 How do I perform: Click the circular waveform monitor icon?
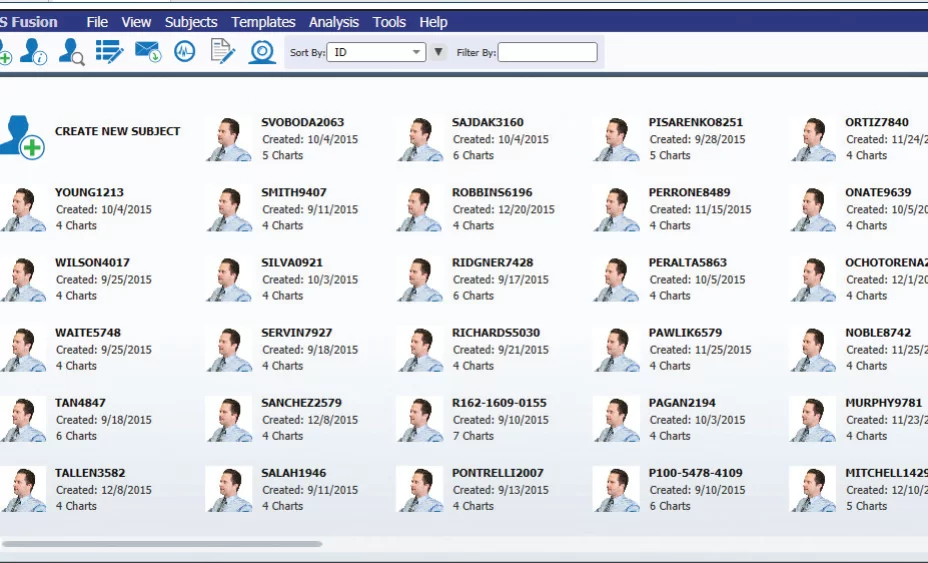185,52
